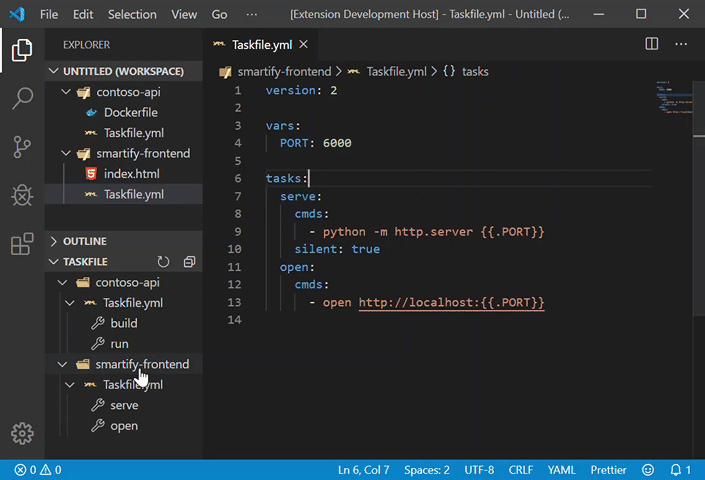705x480 pixels.
Task: Open the Extensions view icon
Action: [x=22, y=244]
